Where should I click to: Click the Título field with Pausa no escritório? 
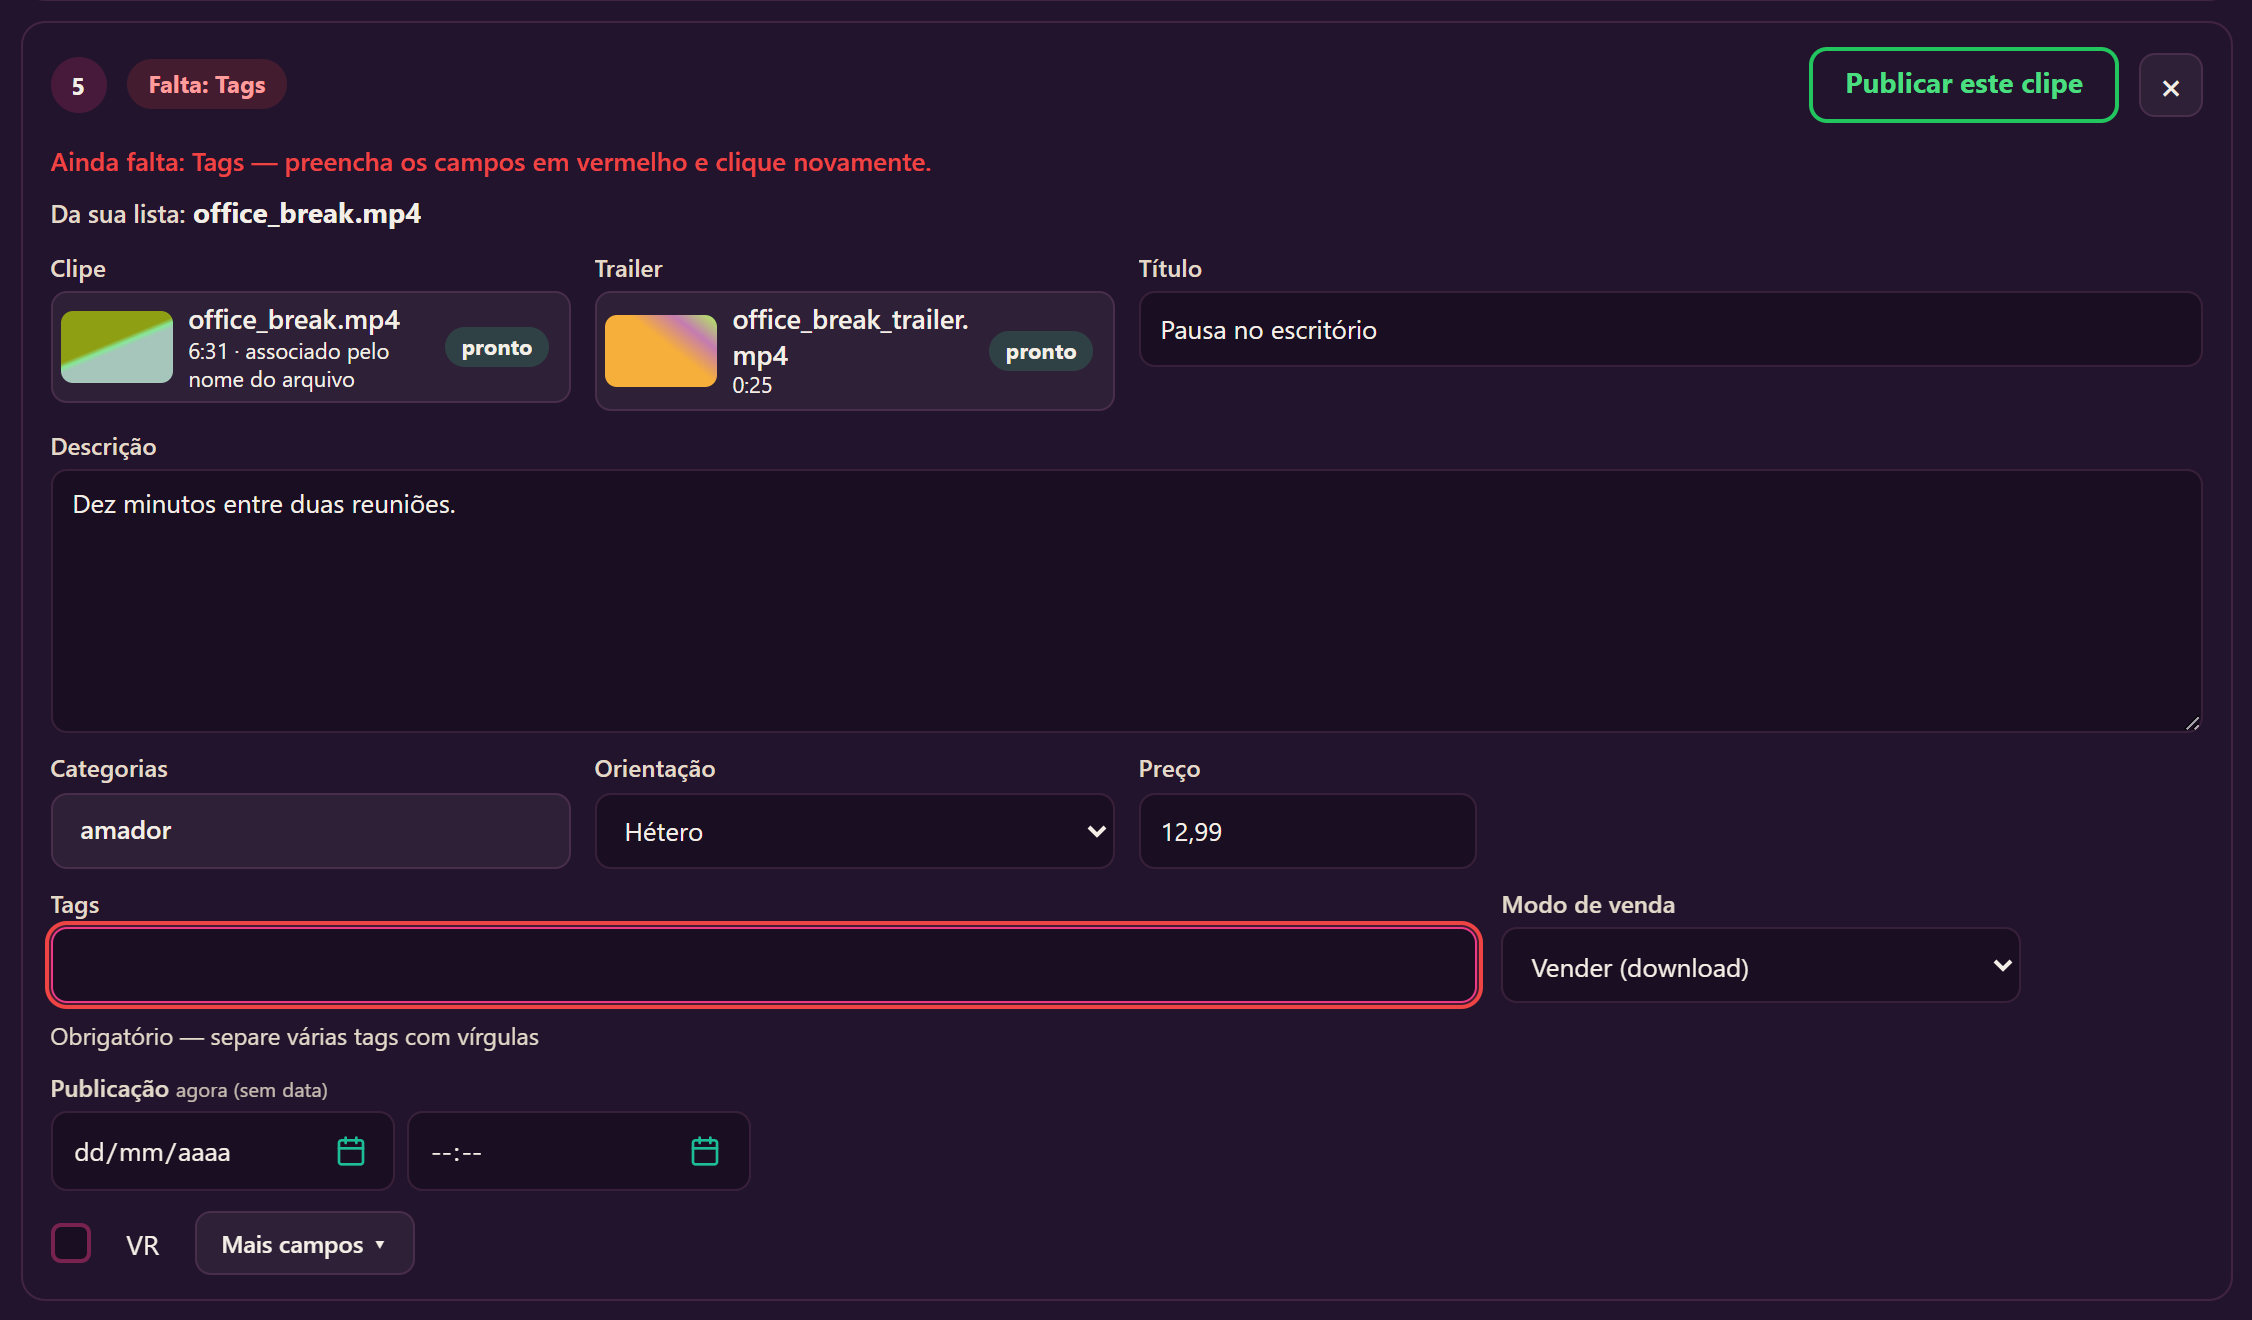pos(1670,329)
